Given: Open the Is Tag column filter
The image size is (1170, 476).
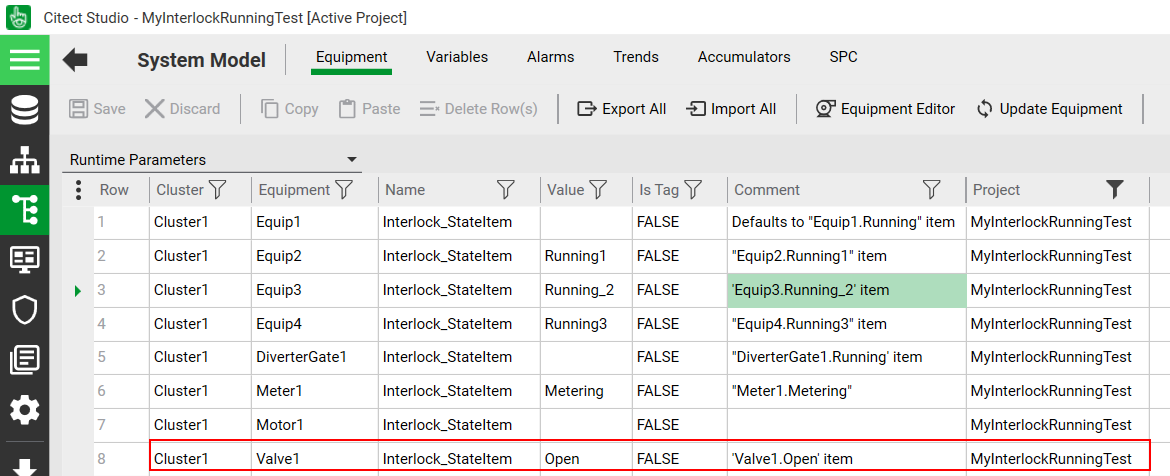Looking at the screenshot, I should coord(692,190).
